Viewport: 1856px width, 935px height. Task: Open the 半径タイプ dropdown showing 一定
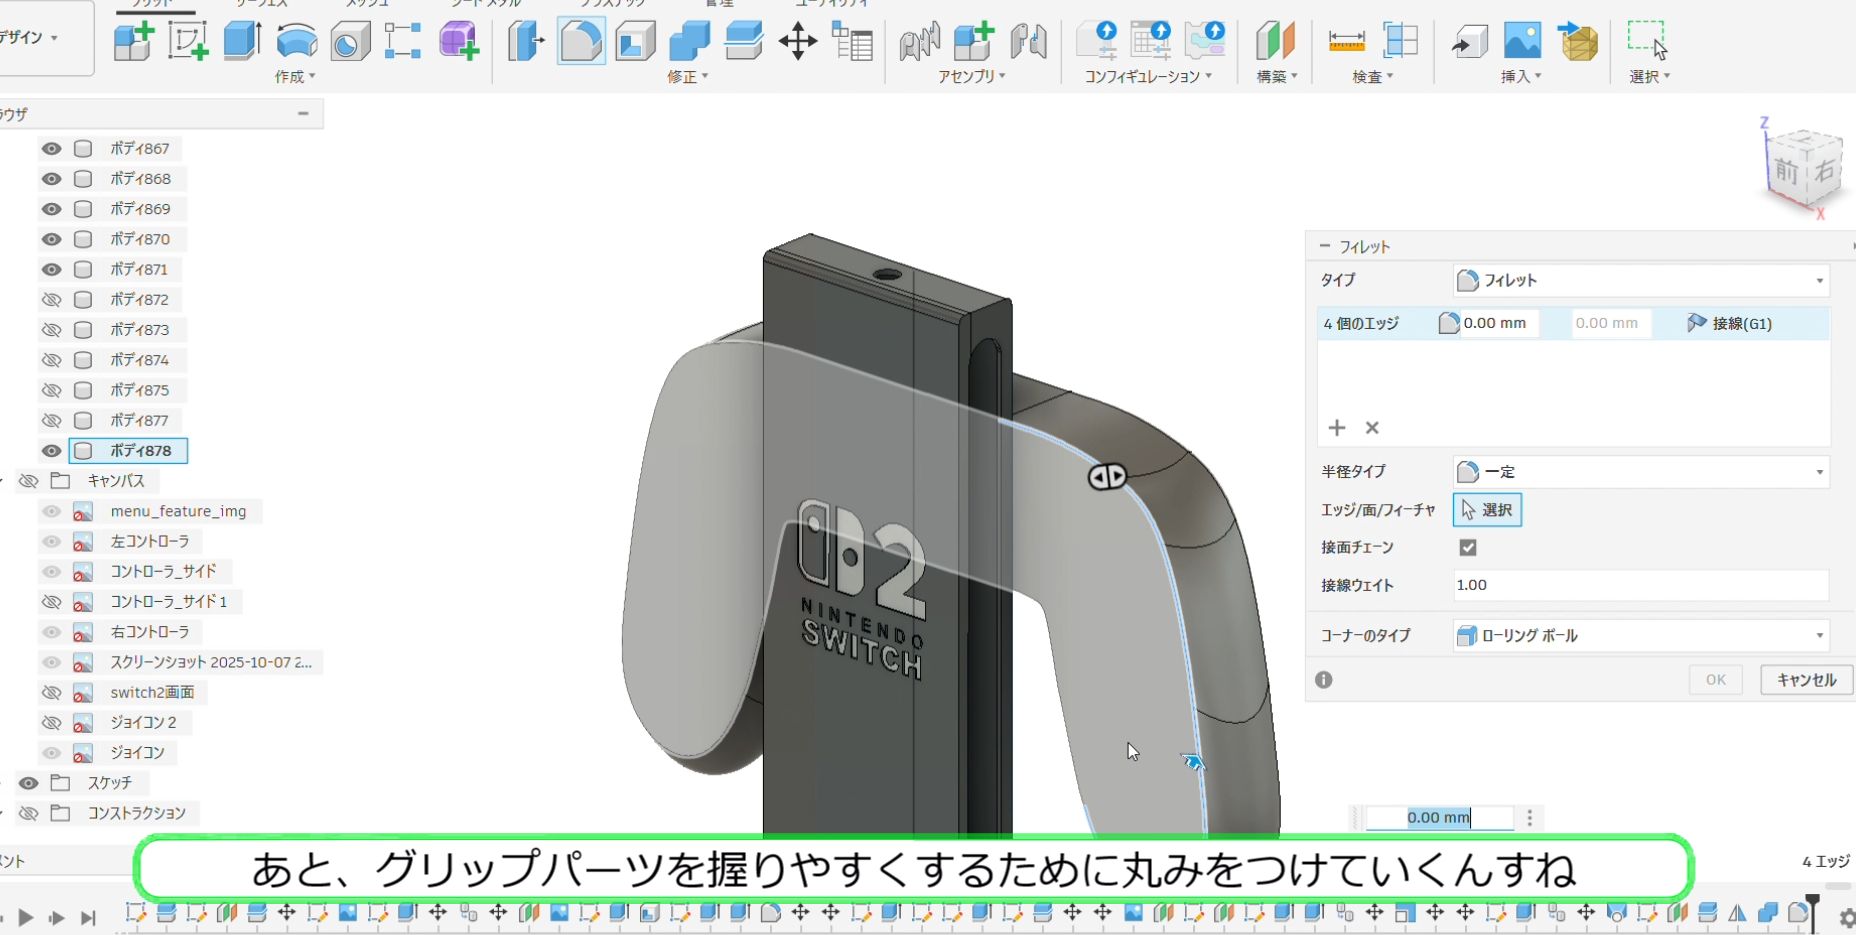1641,472
